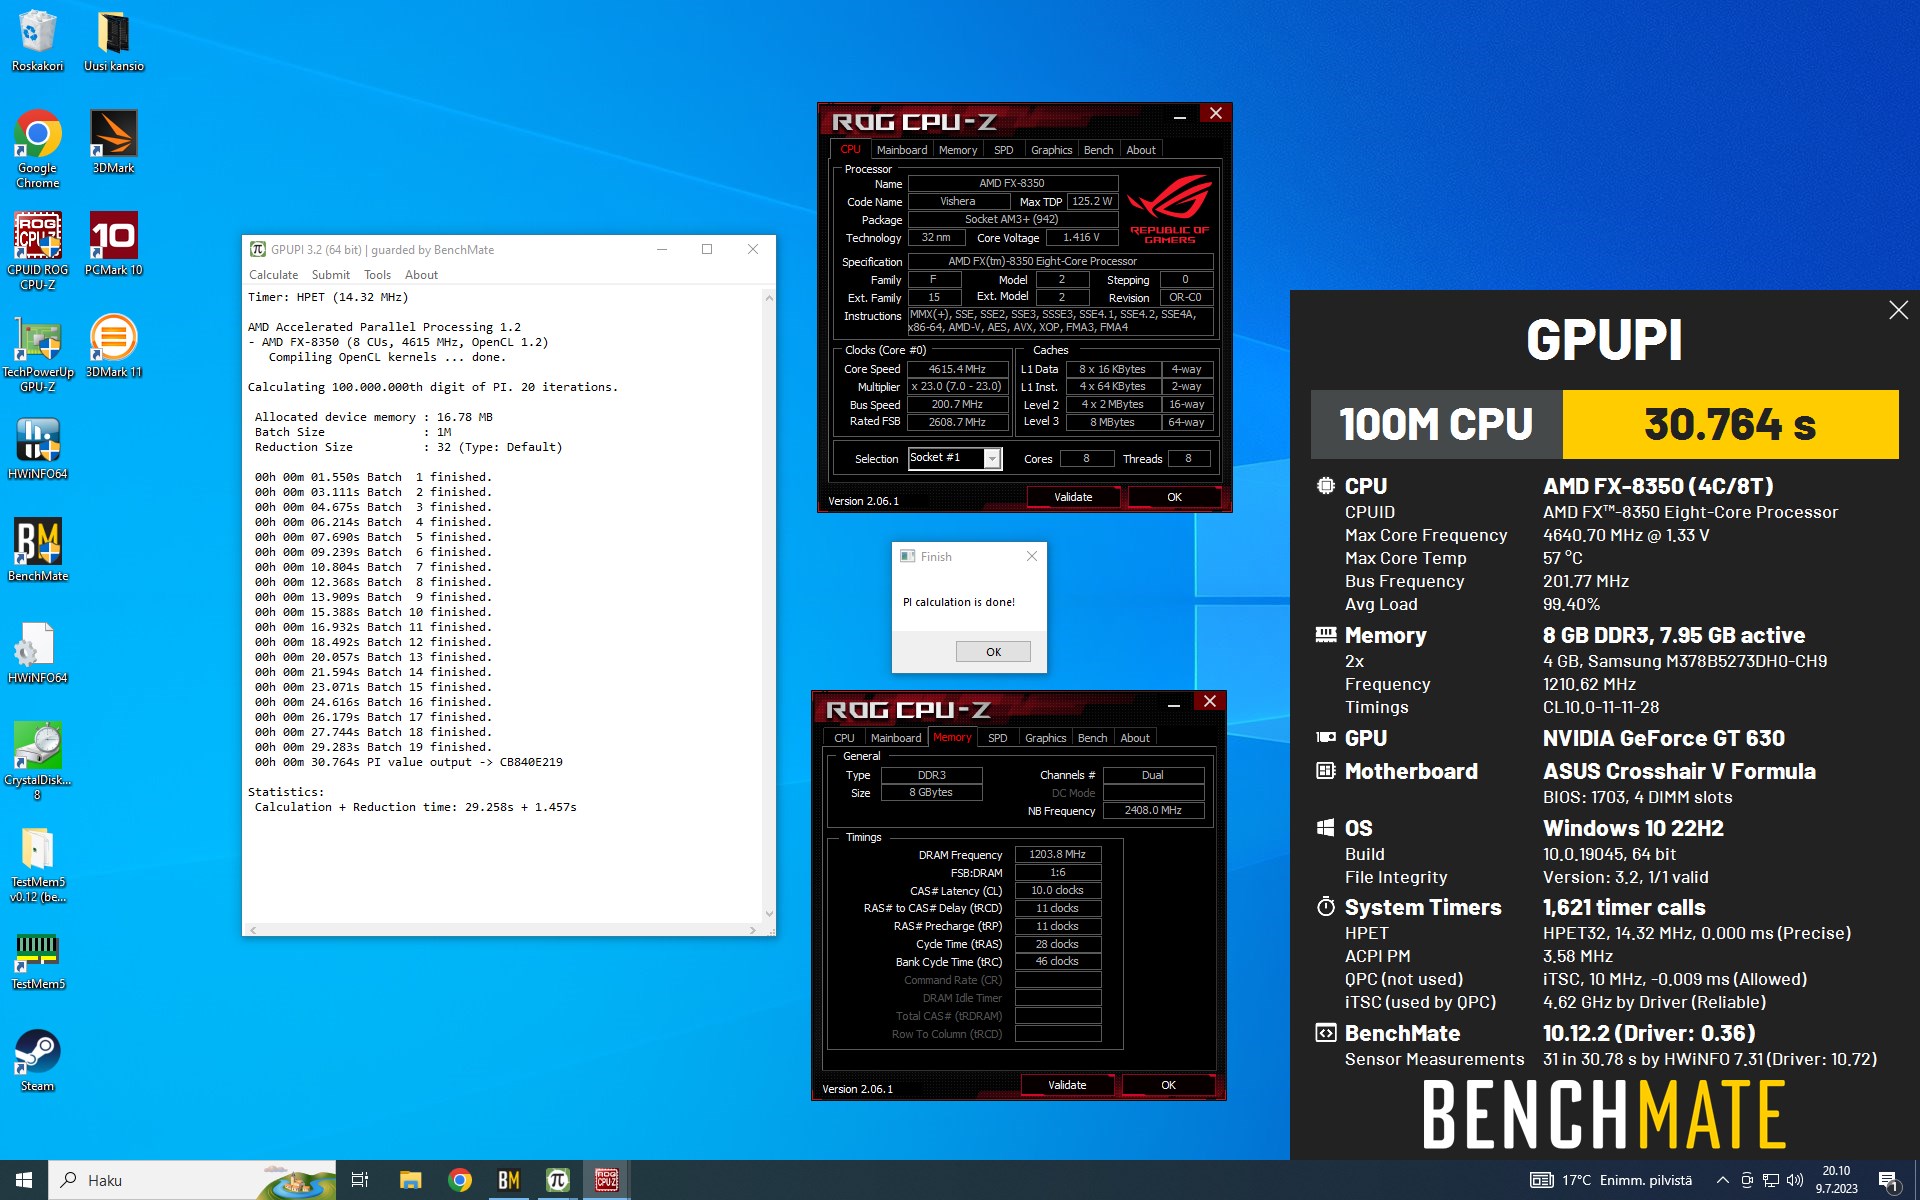Open Graphics tab in bottom CPU-Z window
This screenshot has width=1920, height=1200.
[x=1045, y=738]
